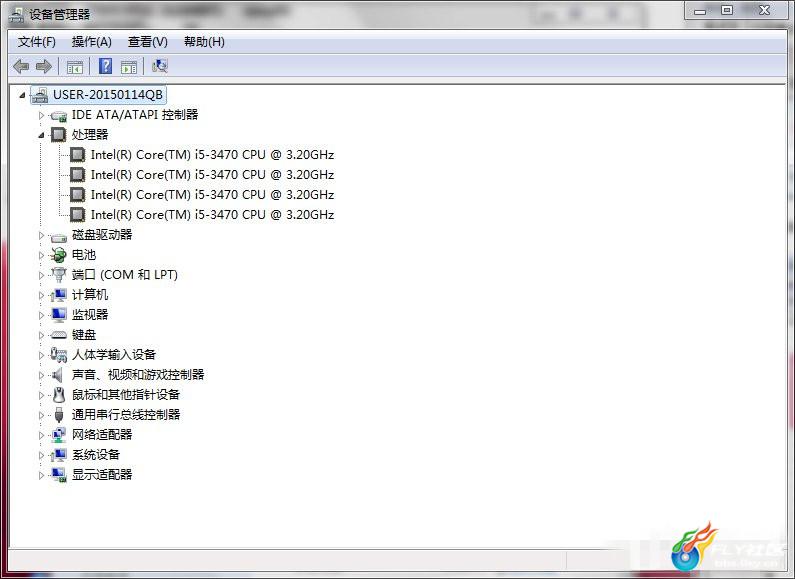The image size is (795, 579).
Task: Collapse the 处理器 node
Action: (x=42, y=135)
